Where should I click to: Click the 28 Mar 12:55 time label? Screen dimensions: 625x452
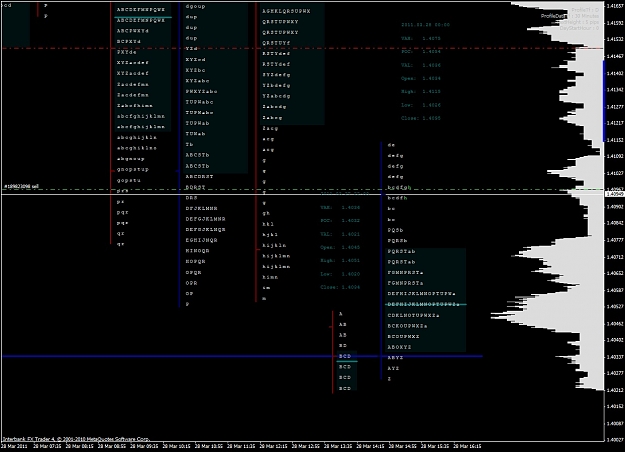(x=306, y=446)
